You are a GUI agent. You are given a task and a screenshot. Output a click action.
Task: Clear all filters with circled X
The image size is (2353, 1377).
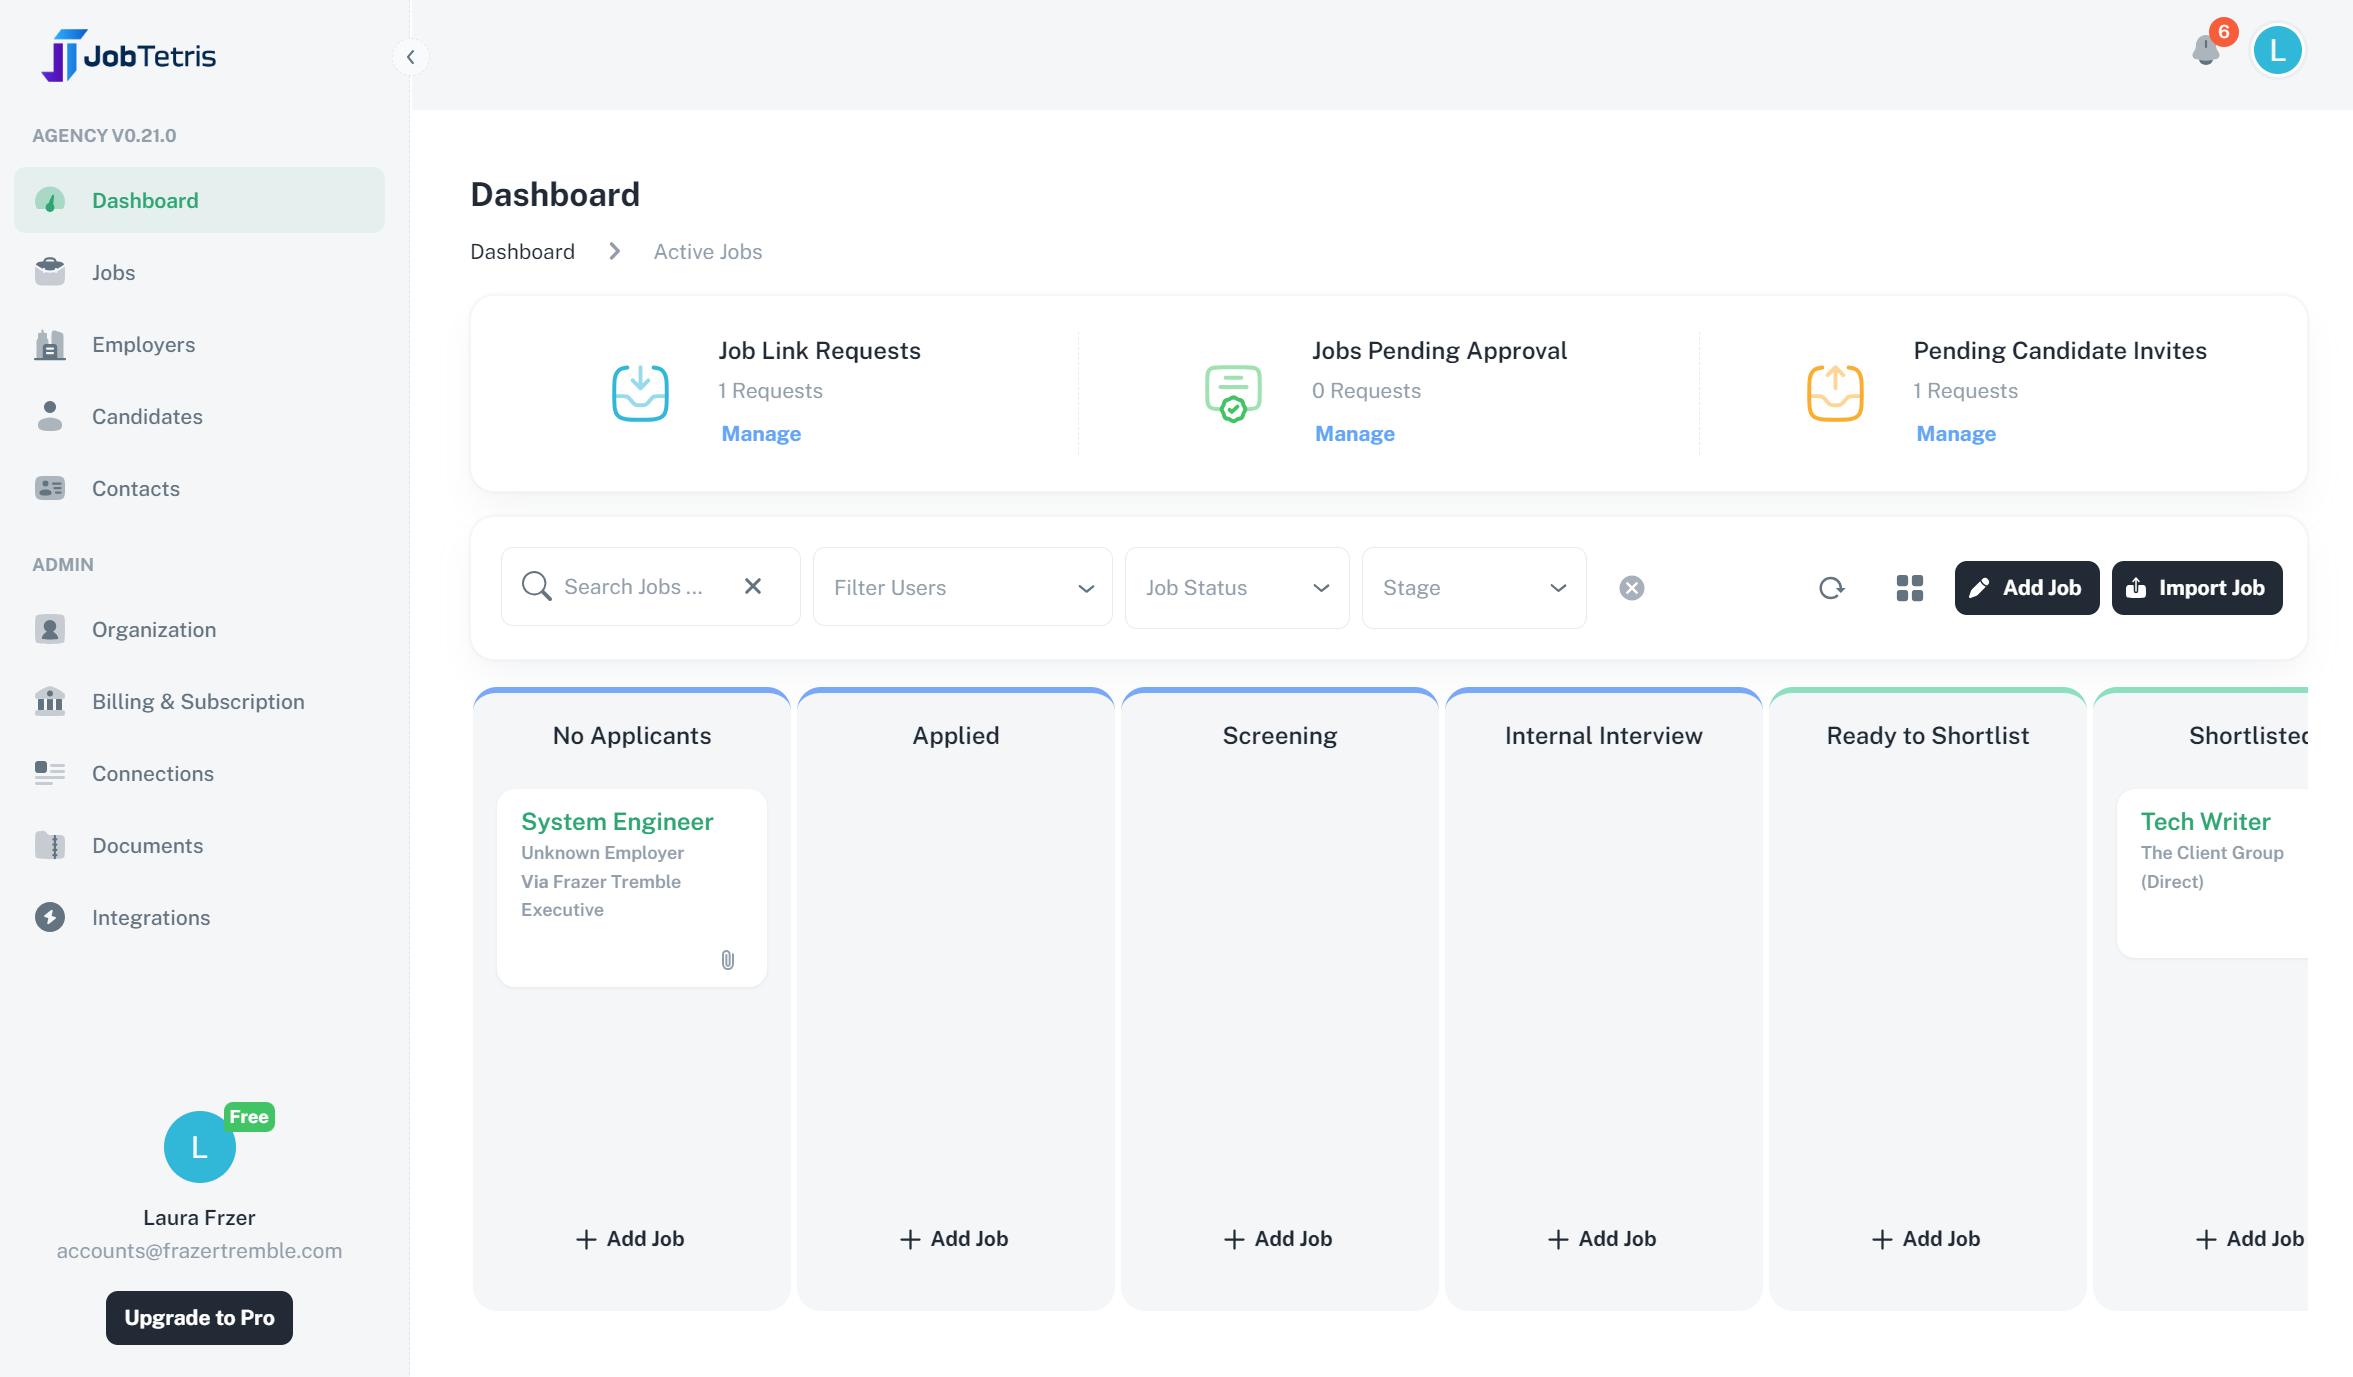1631,588
